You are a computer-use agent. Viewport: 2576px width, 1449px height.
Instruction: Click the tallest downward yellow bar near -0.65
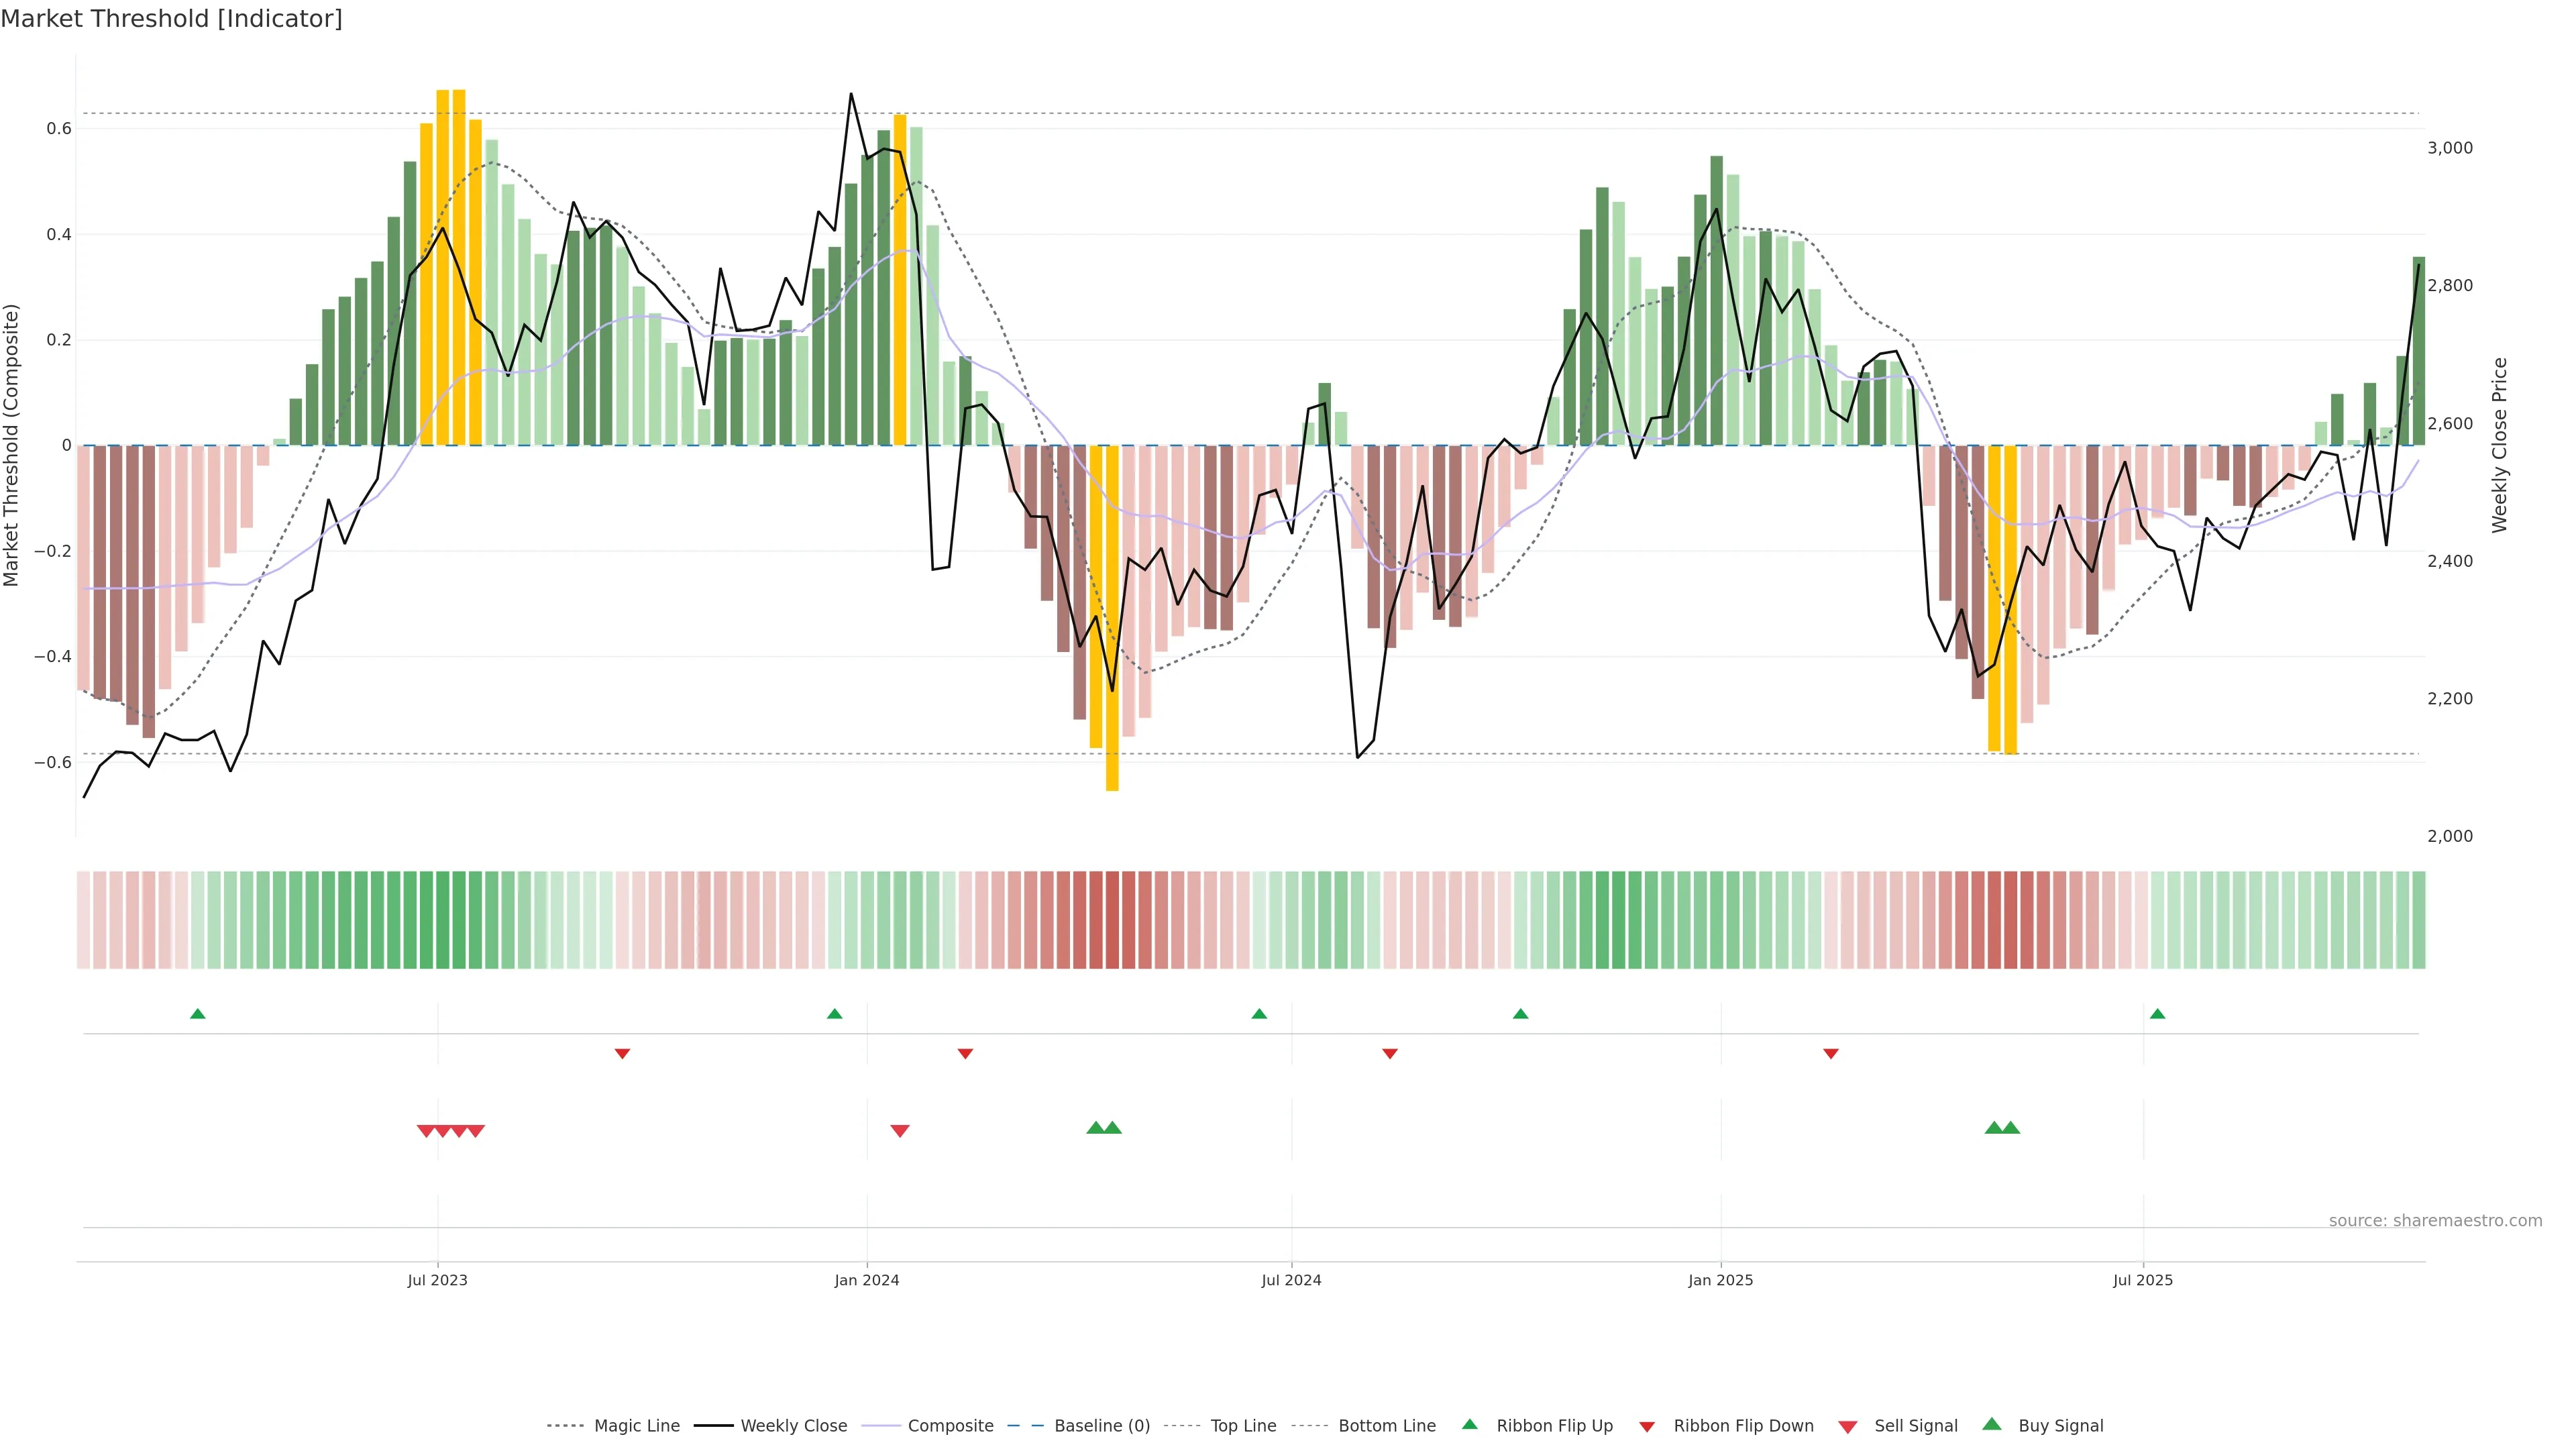point(1112,620)
